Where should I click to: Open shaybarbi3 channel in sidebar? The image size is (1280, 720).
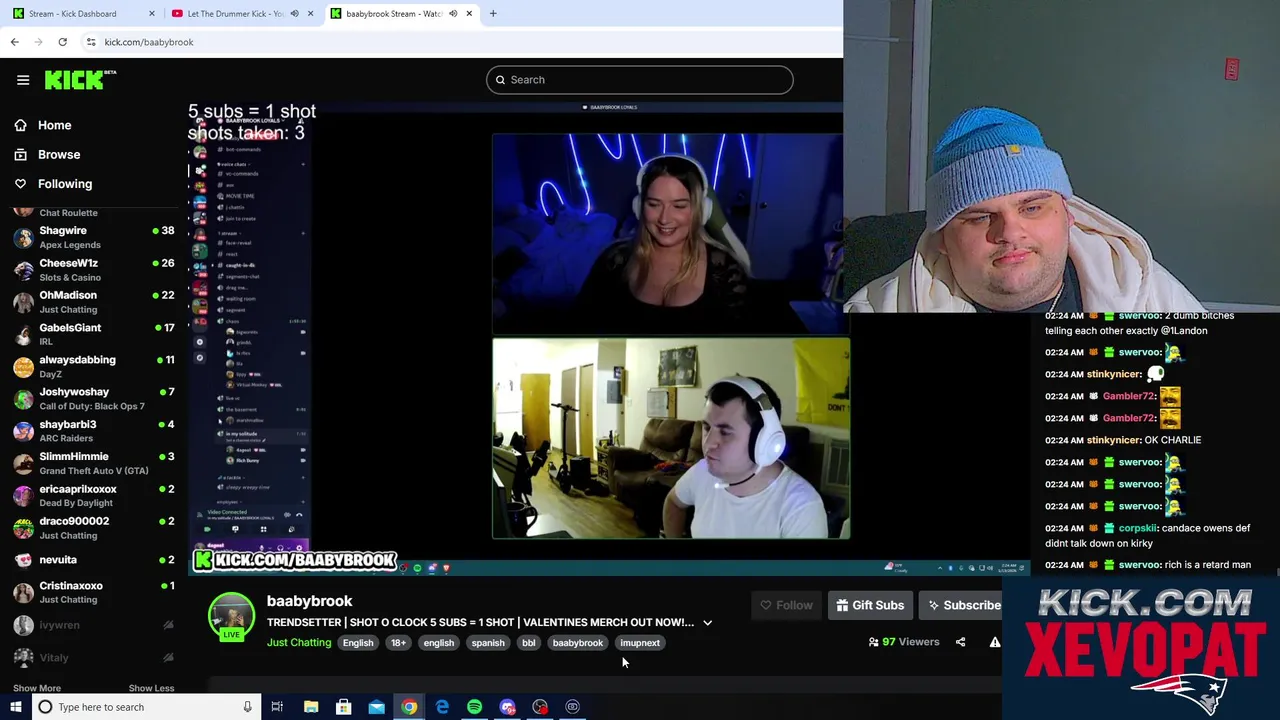tap(92, 431)
